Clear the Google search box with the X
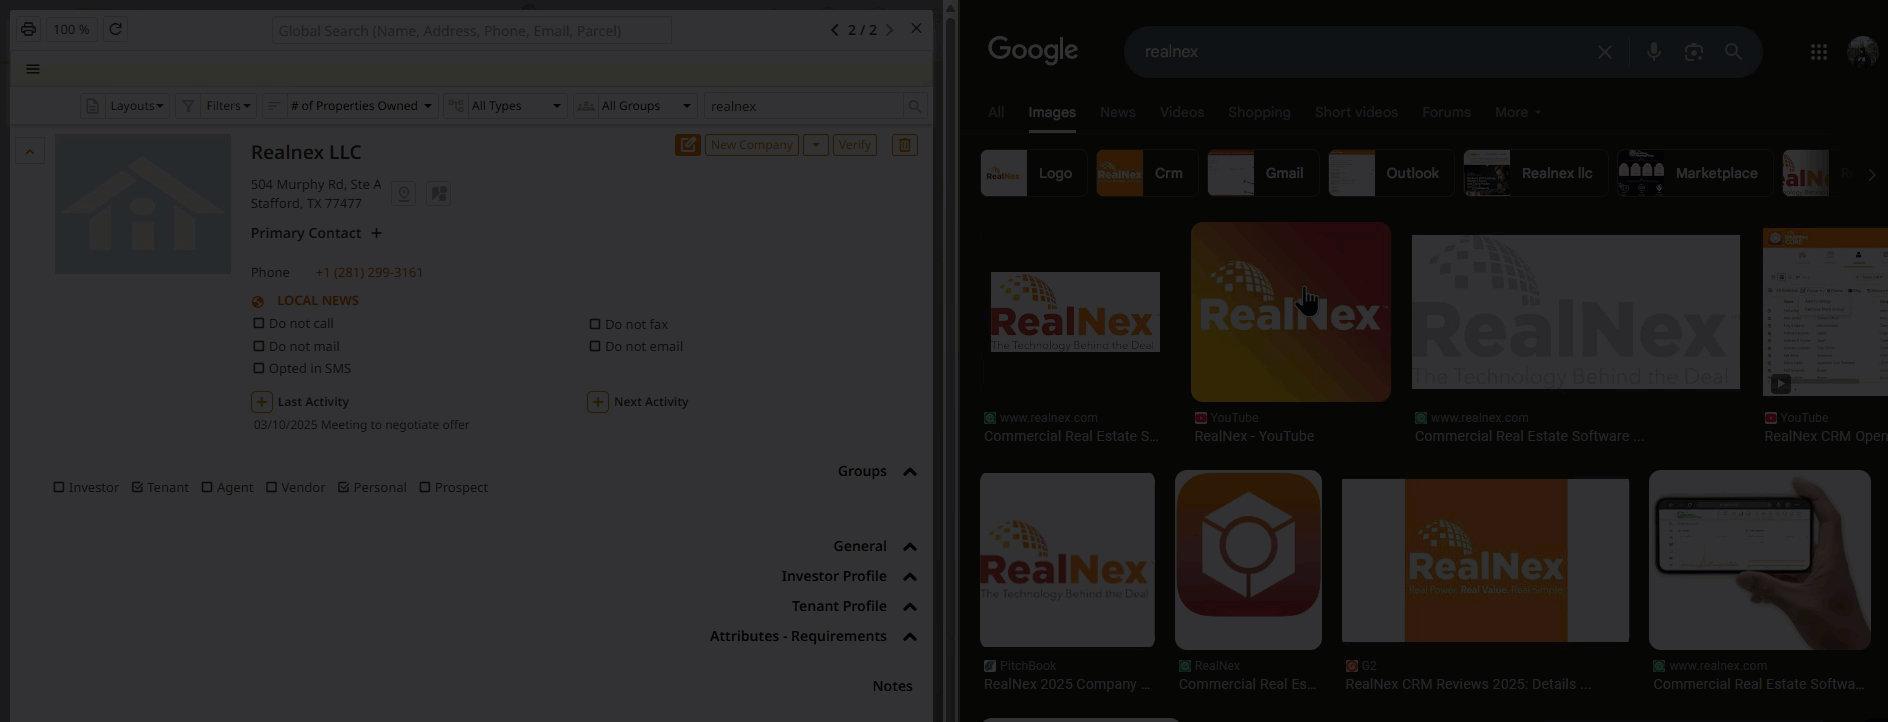 1605,52
